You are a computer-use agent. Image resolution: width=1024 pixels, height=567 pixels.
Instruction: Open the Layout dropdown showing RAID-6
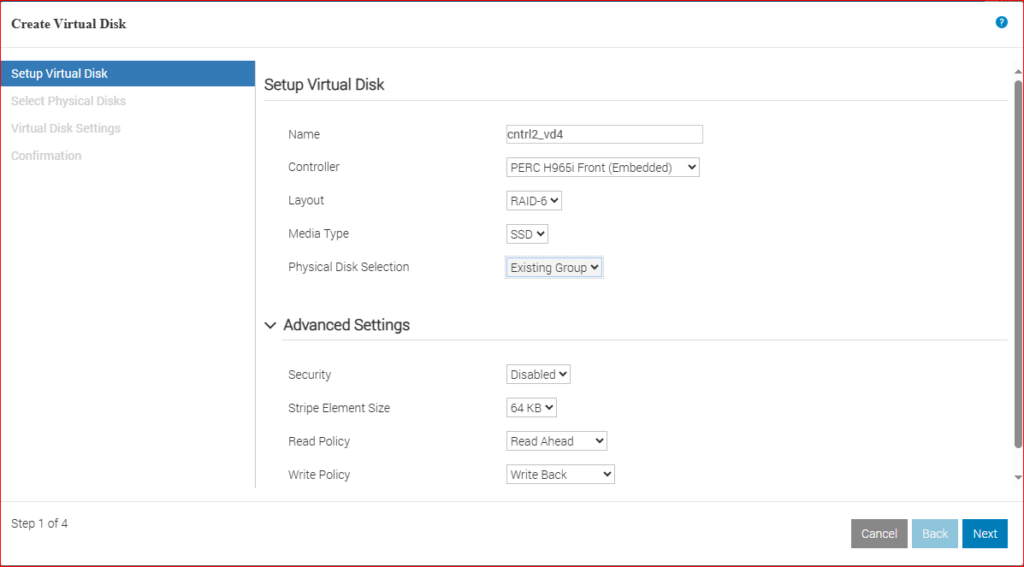coord(534,201)
